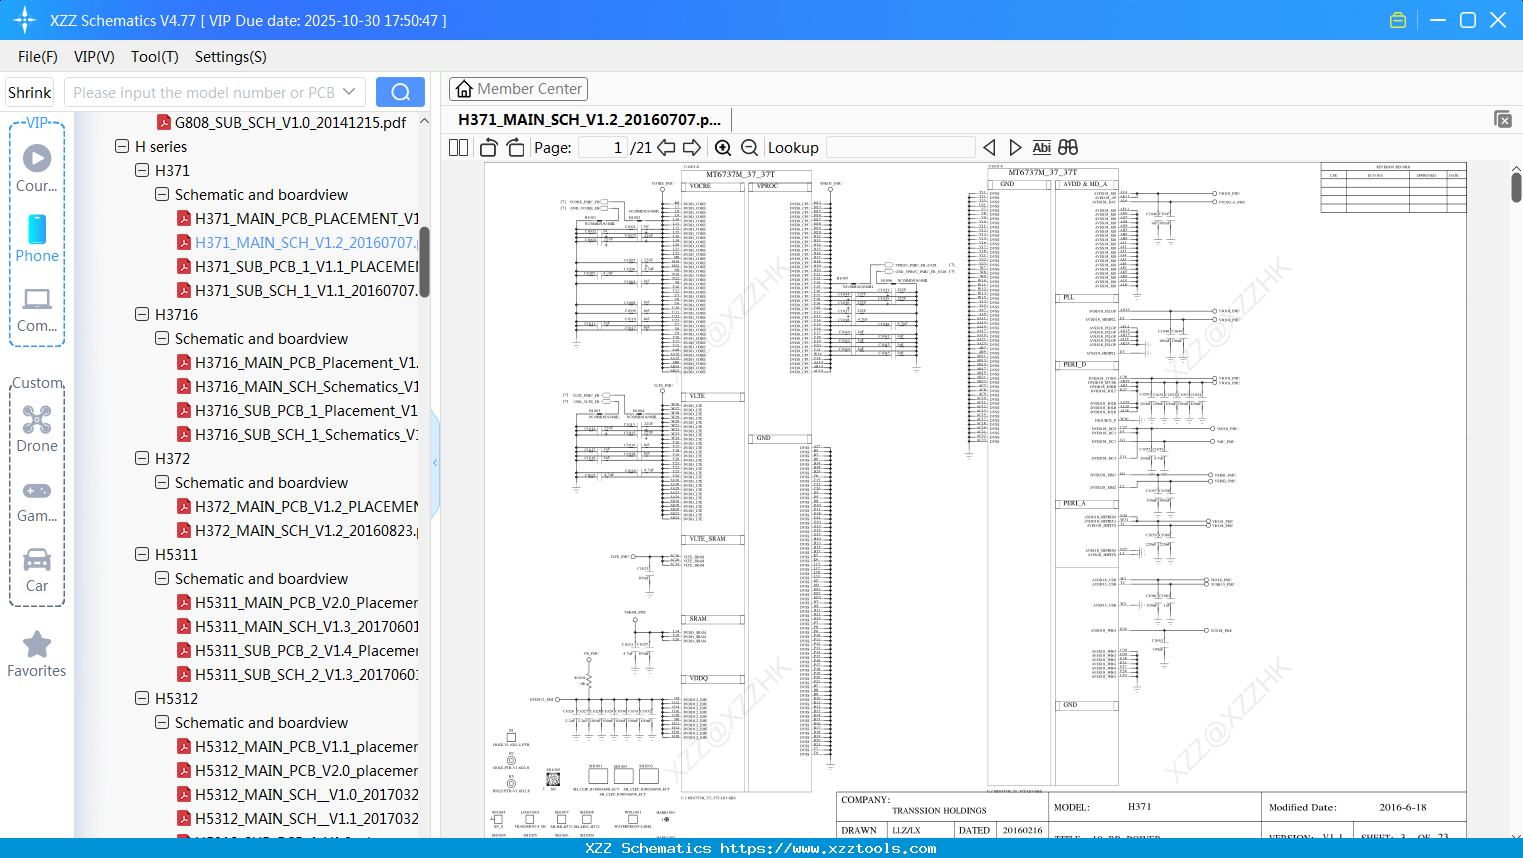1523x858 pixels.
Task: Zoom in on the schematic
Action: pyautogui.click(x=722, y=147)
